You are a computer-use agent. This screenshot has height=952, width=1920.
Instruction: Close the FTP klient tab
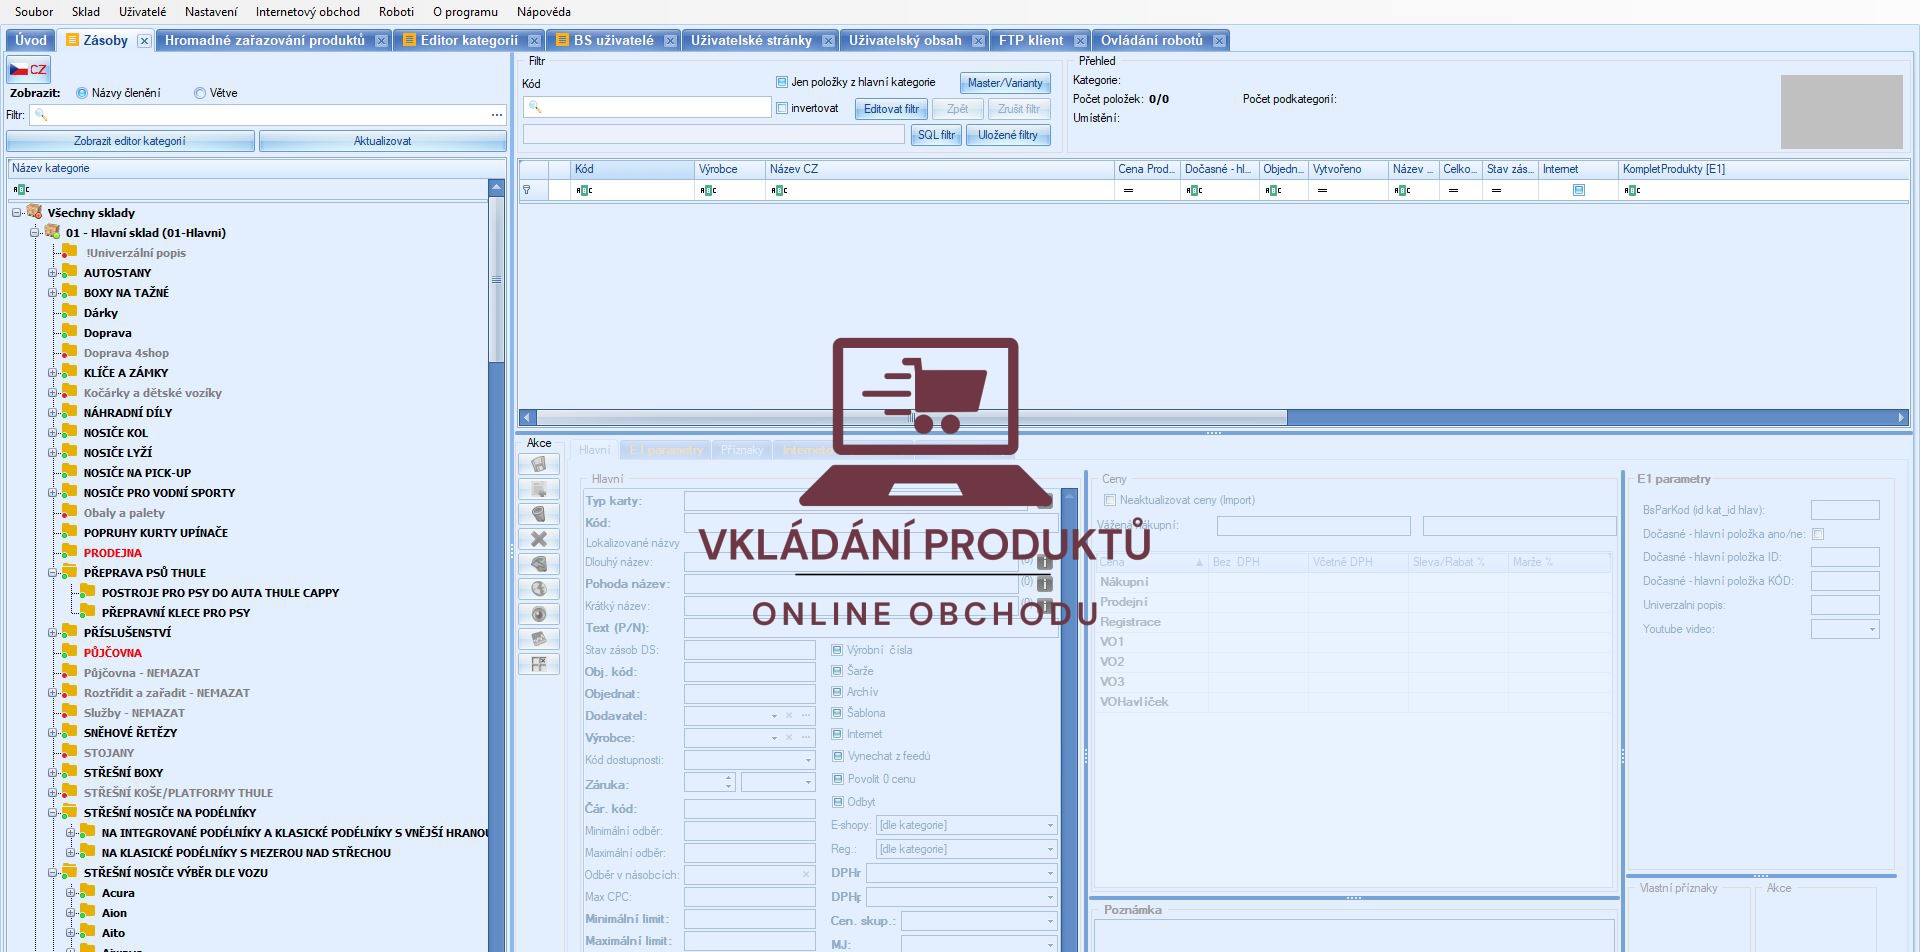(1080, 41)
